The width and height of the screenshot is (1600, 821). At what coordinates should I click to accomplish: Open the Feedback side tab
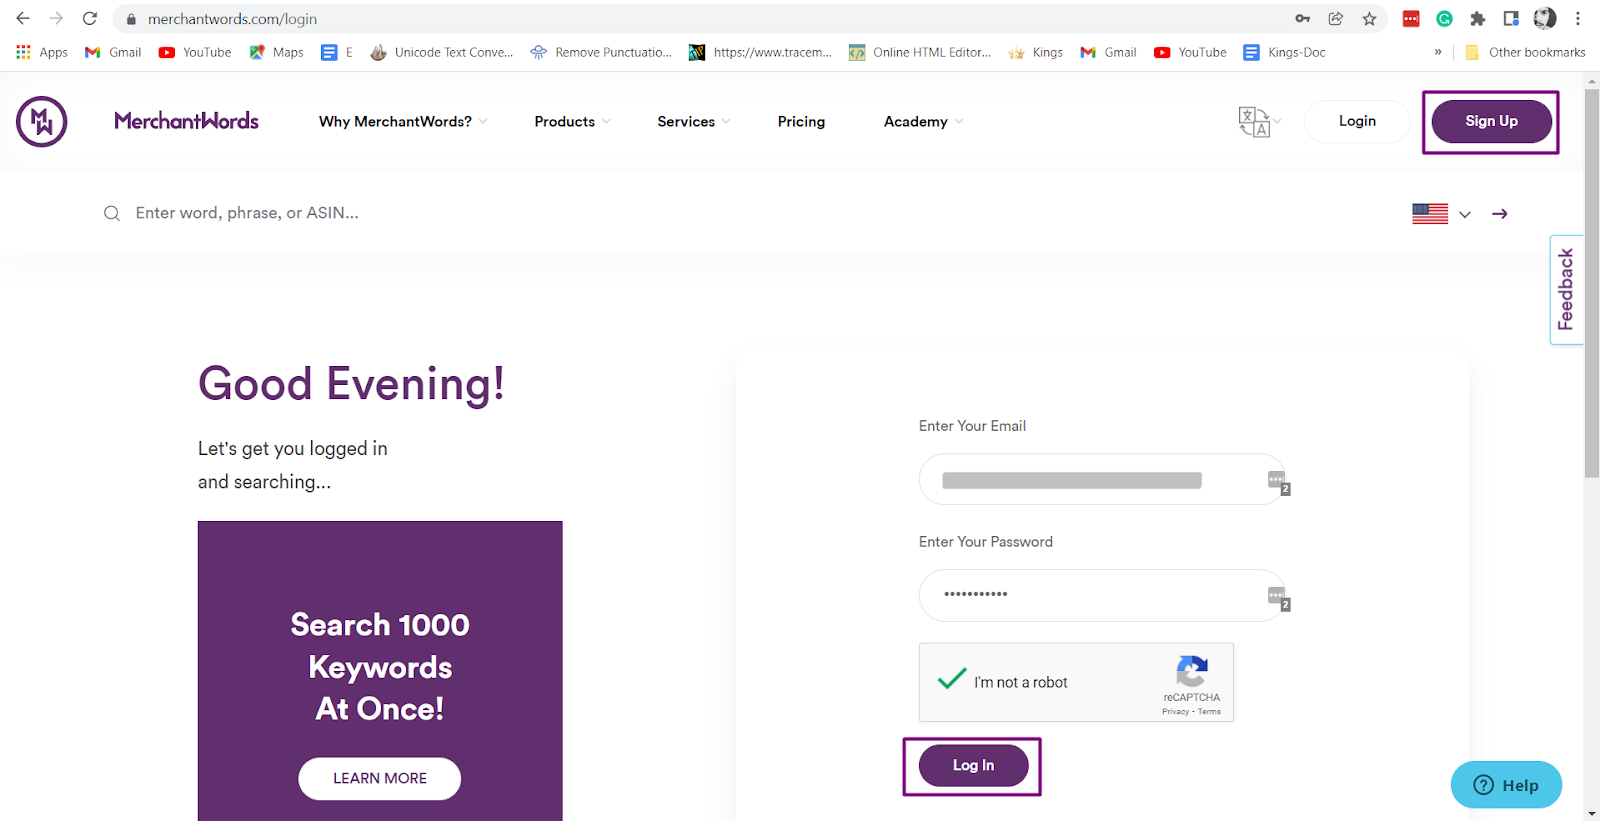tap(1566, 290)
